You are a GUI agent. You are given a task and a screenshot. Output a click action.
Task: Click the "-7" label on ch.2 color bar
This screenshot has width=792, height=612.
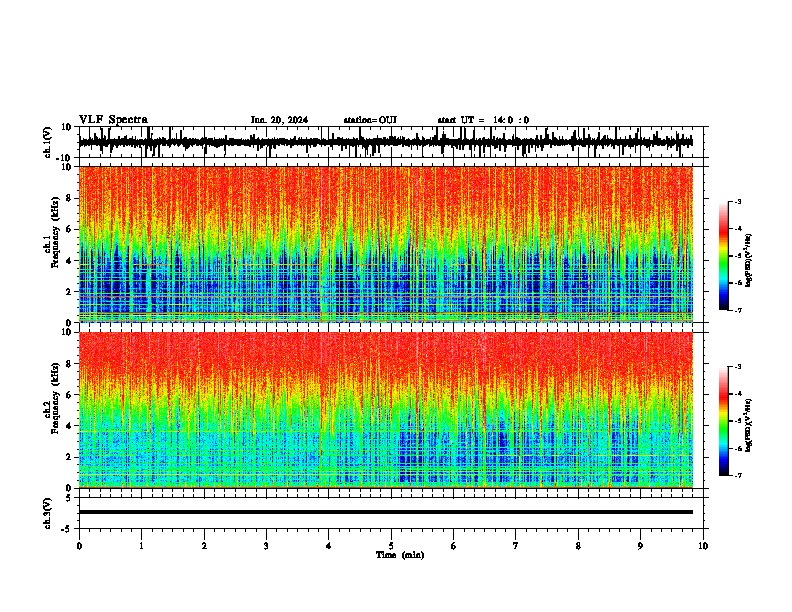[738, 476]
